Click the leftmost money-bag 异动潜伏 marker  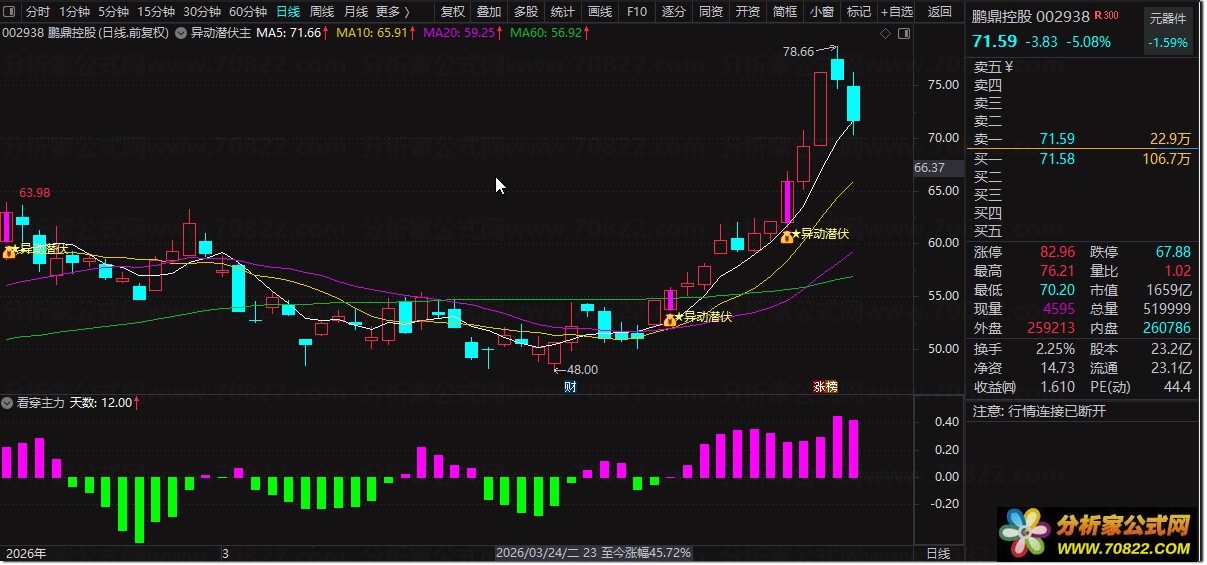[8, 251]
